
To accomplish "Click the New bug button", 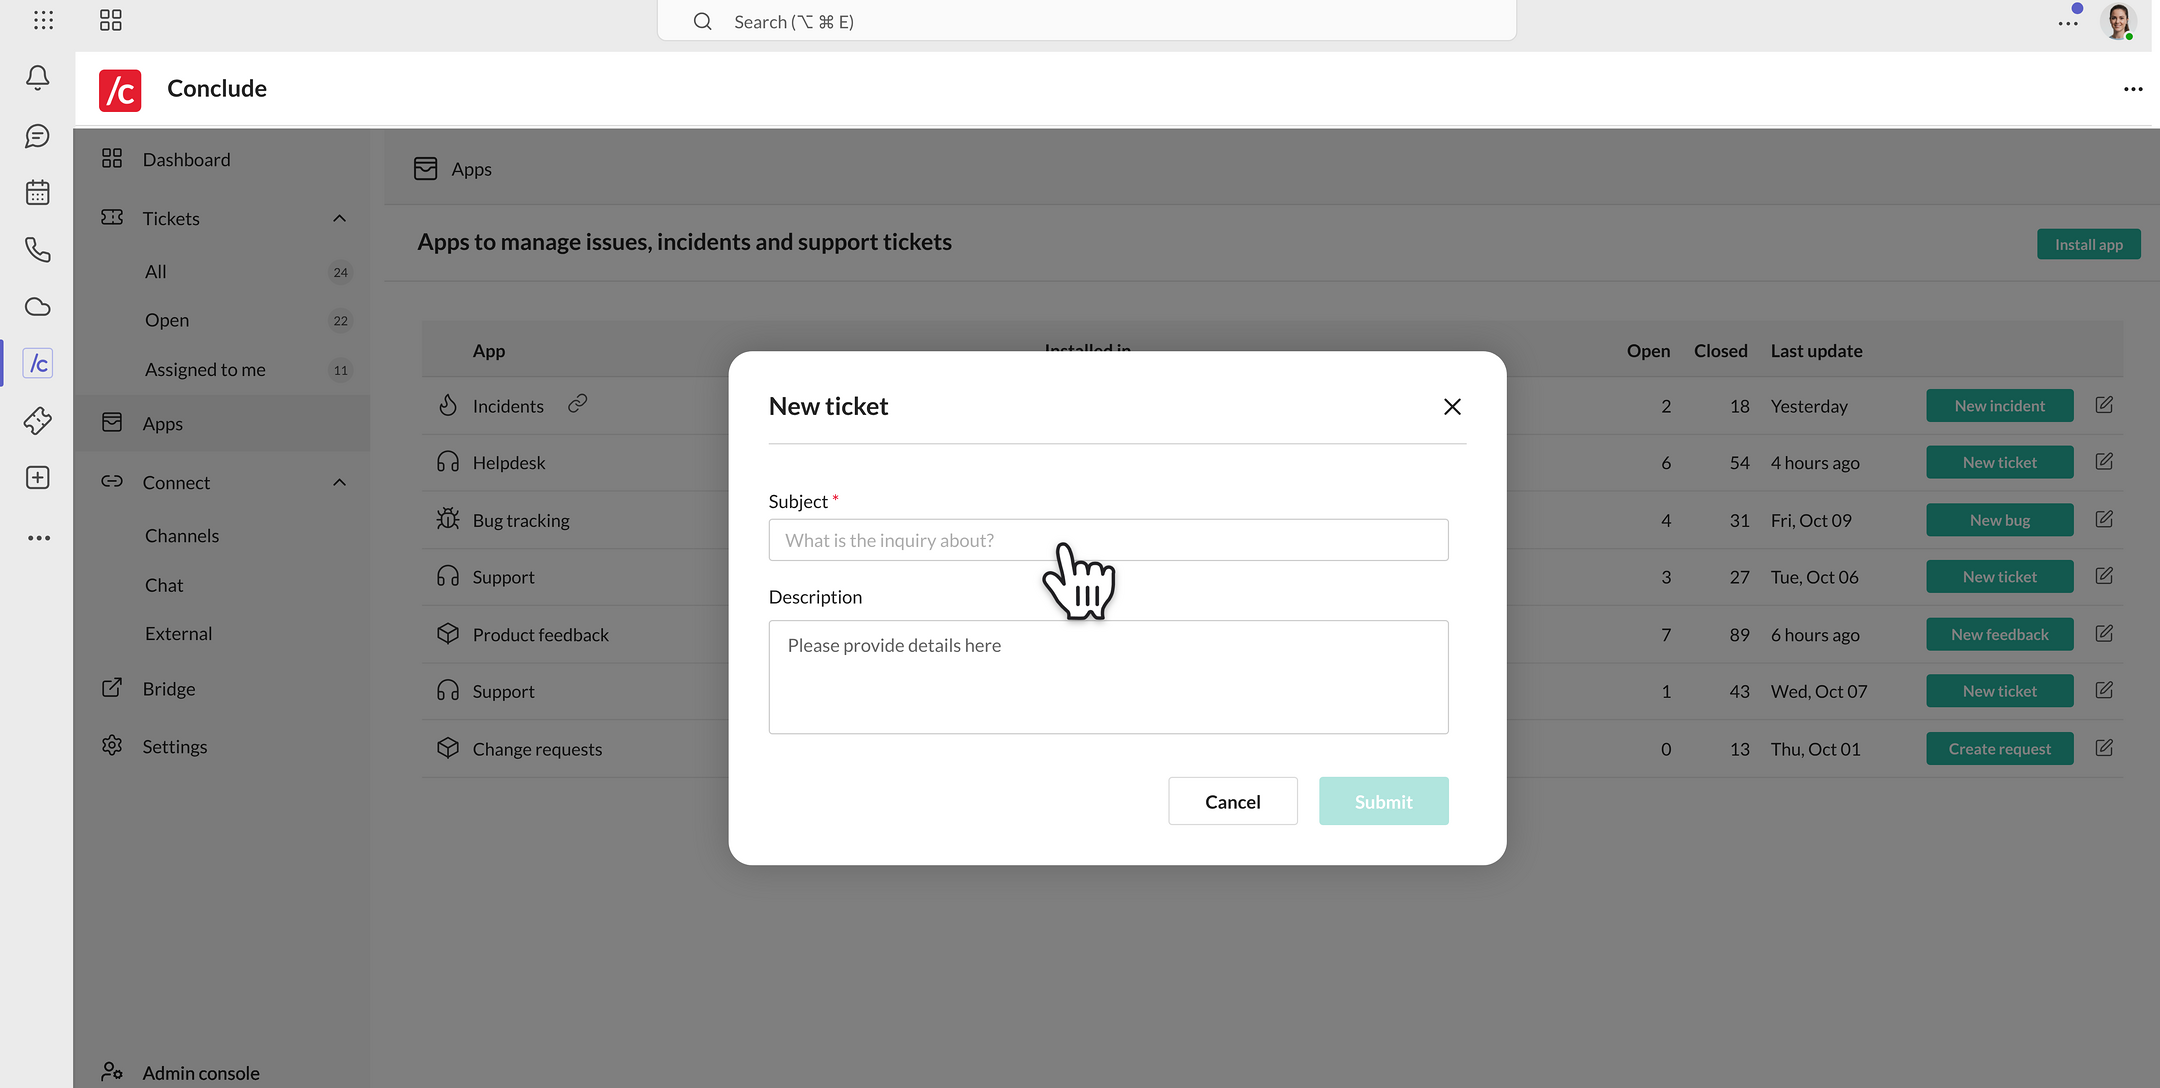I will pyautogui.click(x=1999, y=520).
